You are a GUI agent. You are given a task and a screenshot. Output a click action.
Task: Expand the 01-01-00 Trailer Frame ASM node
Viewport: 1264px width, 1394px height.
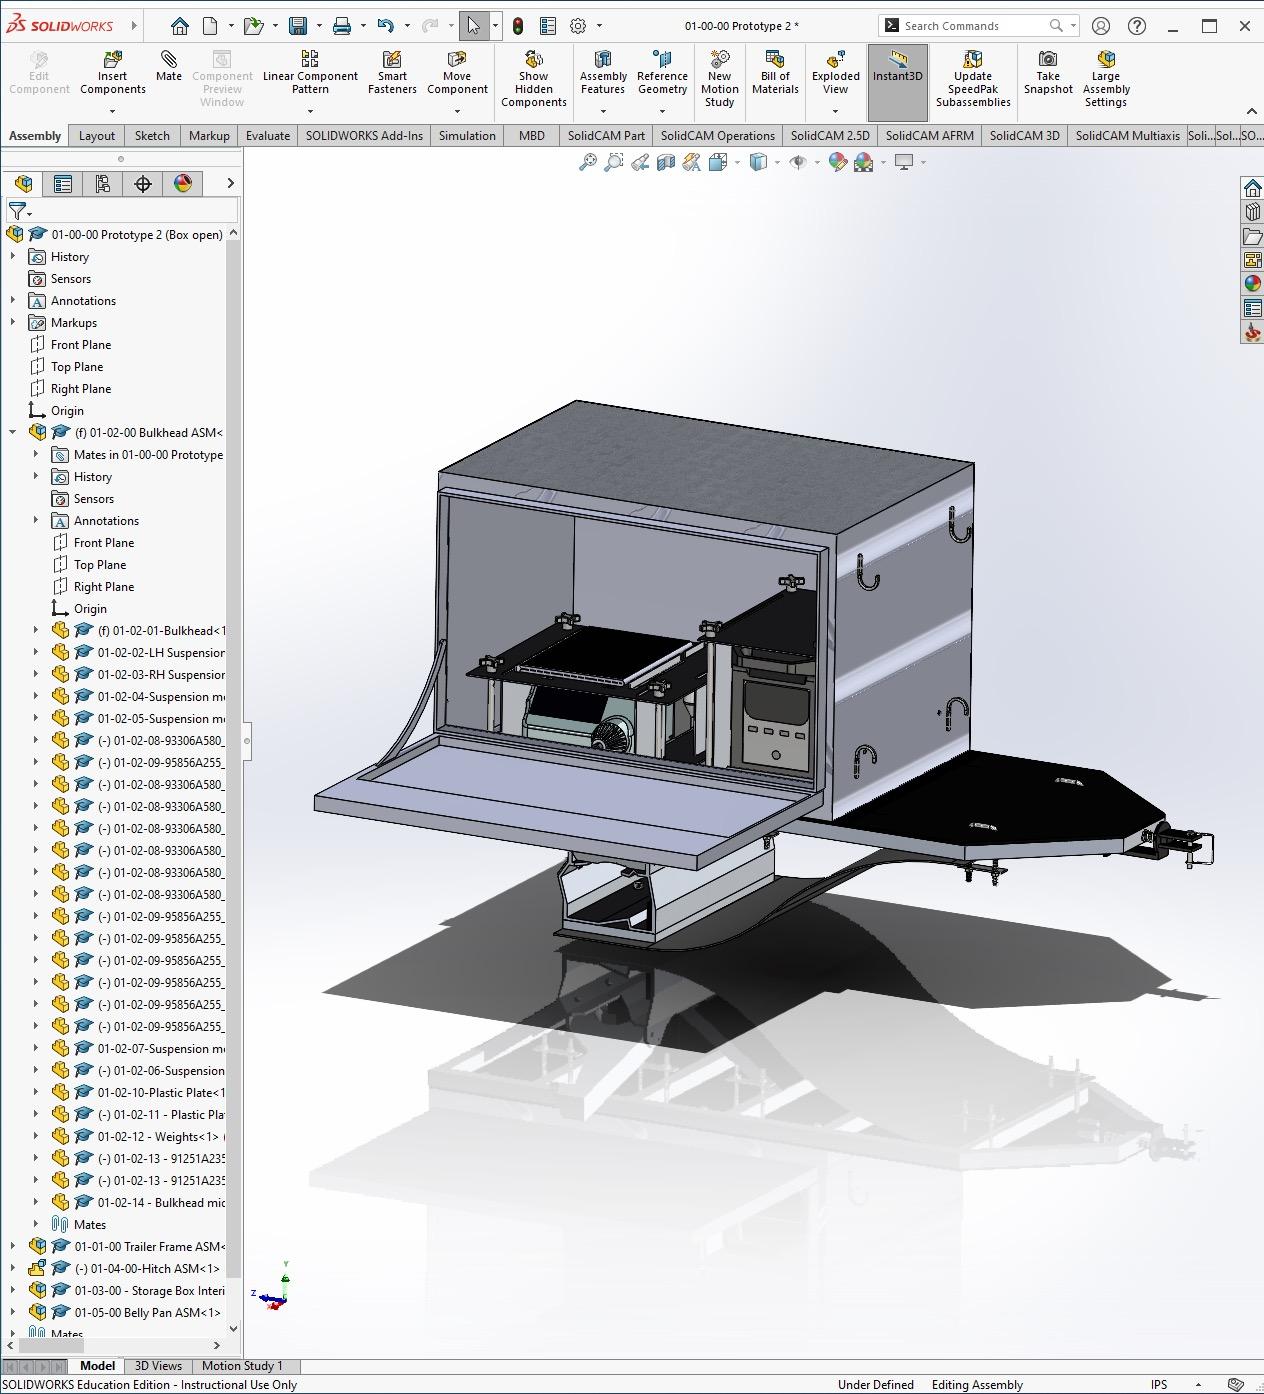[x=13, y=1247]
